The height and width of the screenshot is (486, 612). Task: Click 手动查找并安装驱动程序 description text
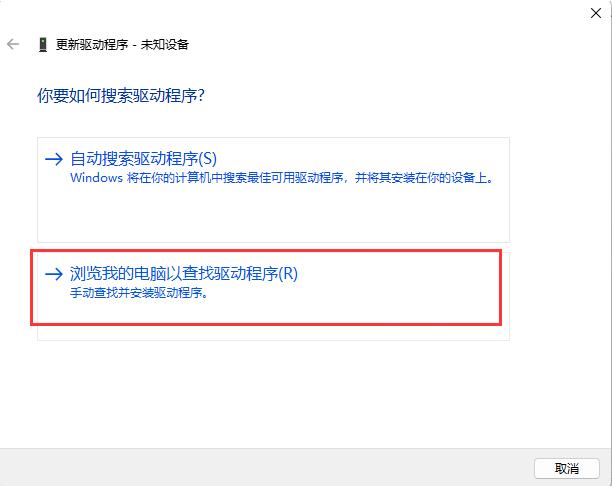139,293
